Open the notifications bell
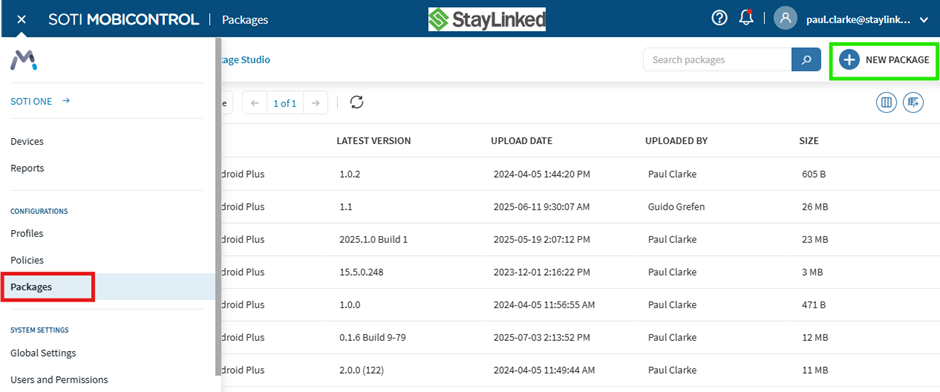940x392 pixels. (746, 18)
